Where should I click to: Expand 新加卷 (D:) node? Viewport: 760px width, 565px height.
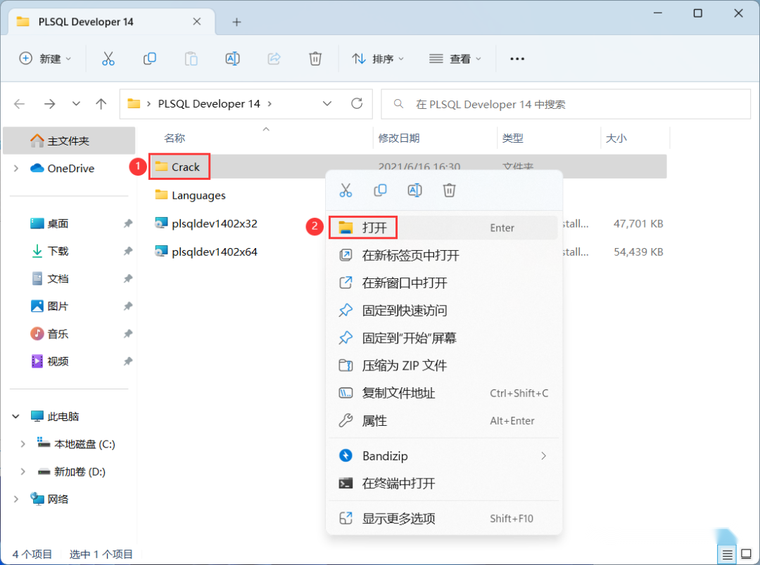click(22, 471)
